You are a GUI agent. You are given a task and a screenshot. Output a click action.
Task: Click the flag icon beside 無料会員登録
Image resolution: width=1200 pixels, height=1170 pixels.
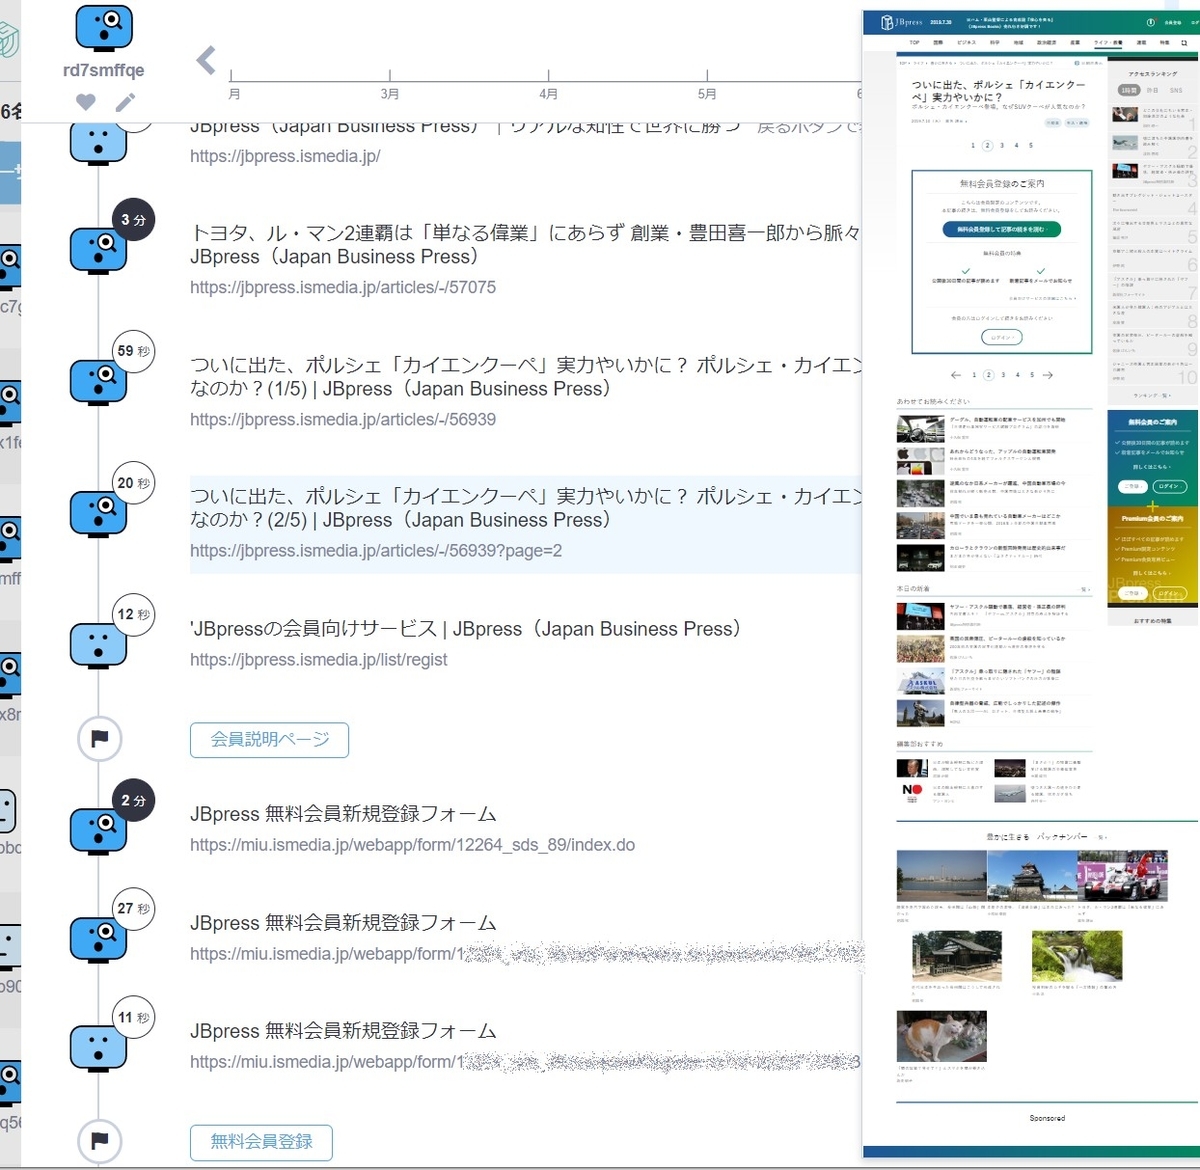pos(100,1141)
